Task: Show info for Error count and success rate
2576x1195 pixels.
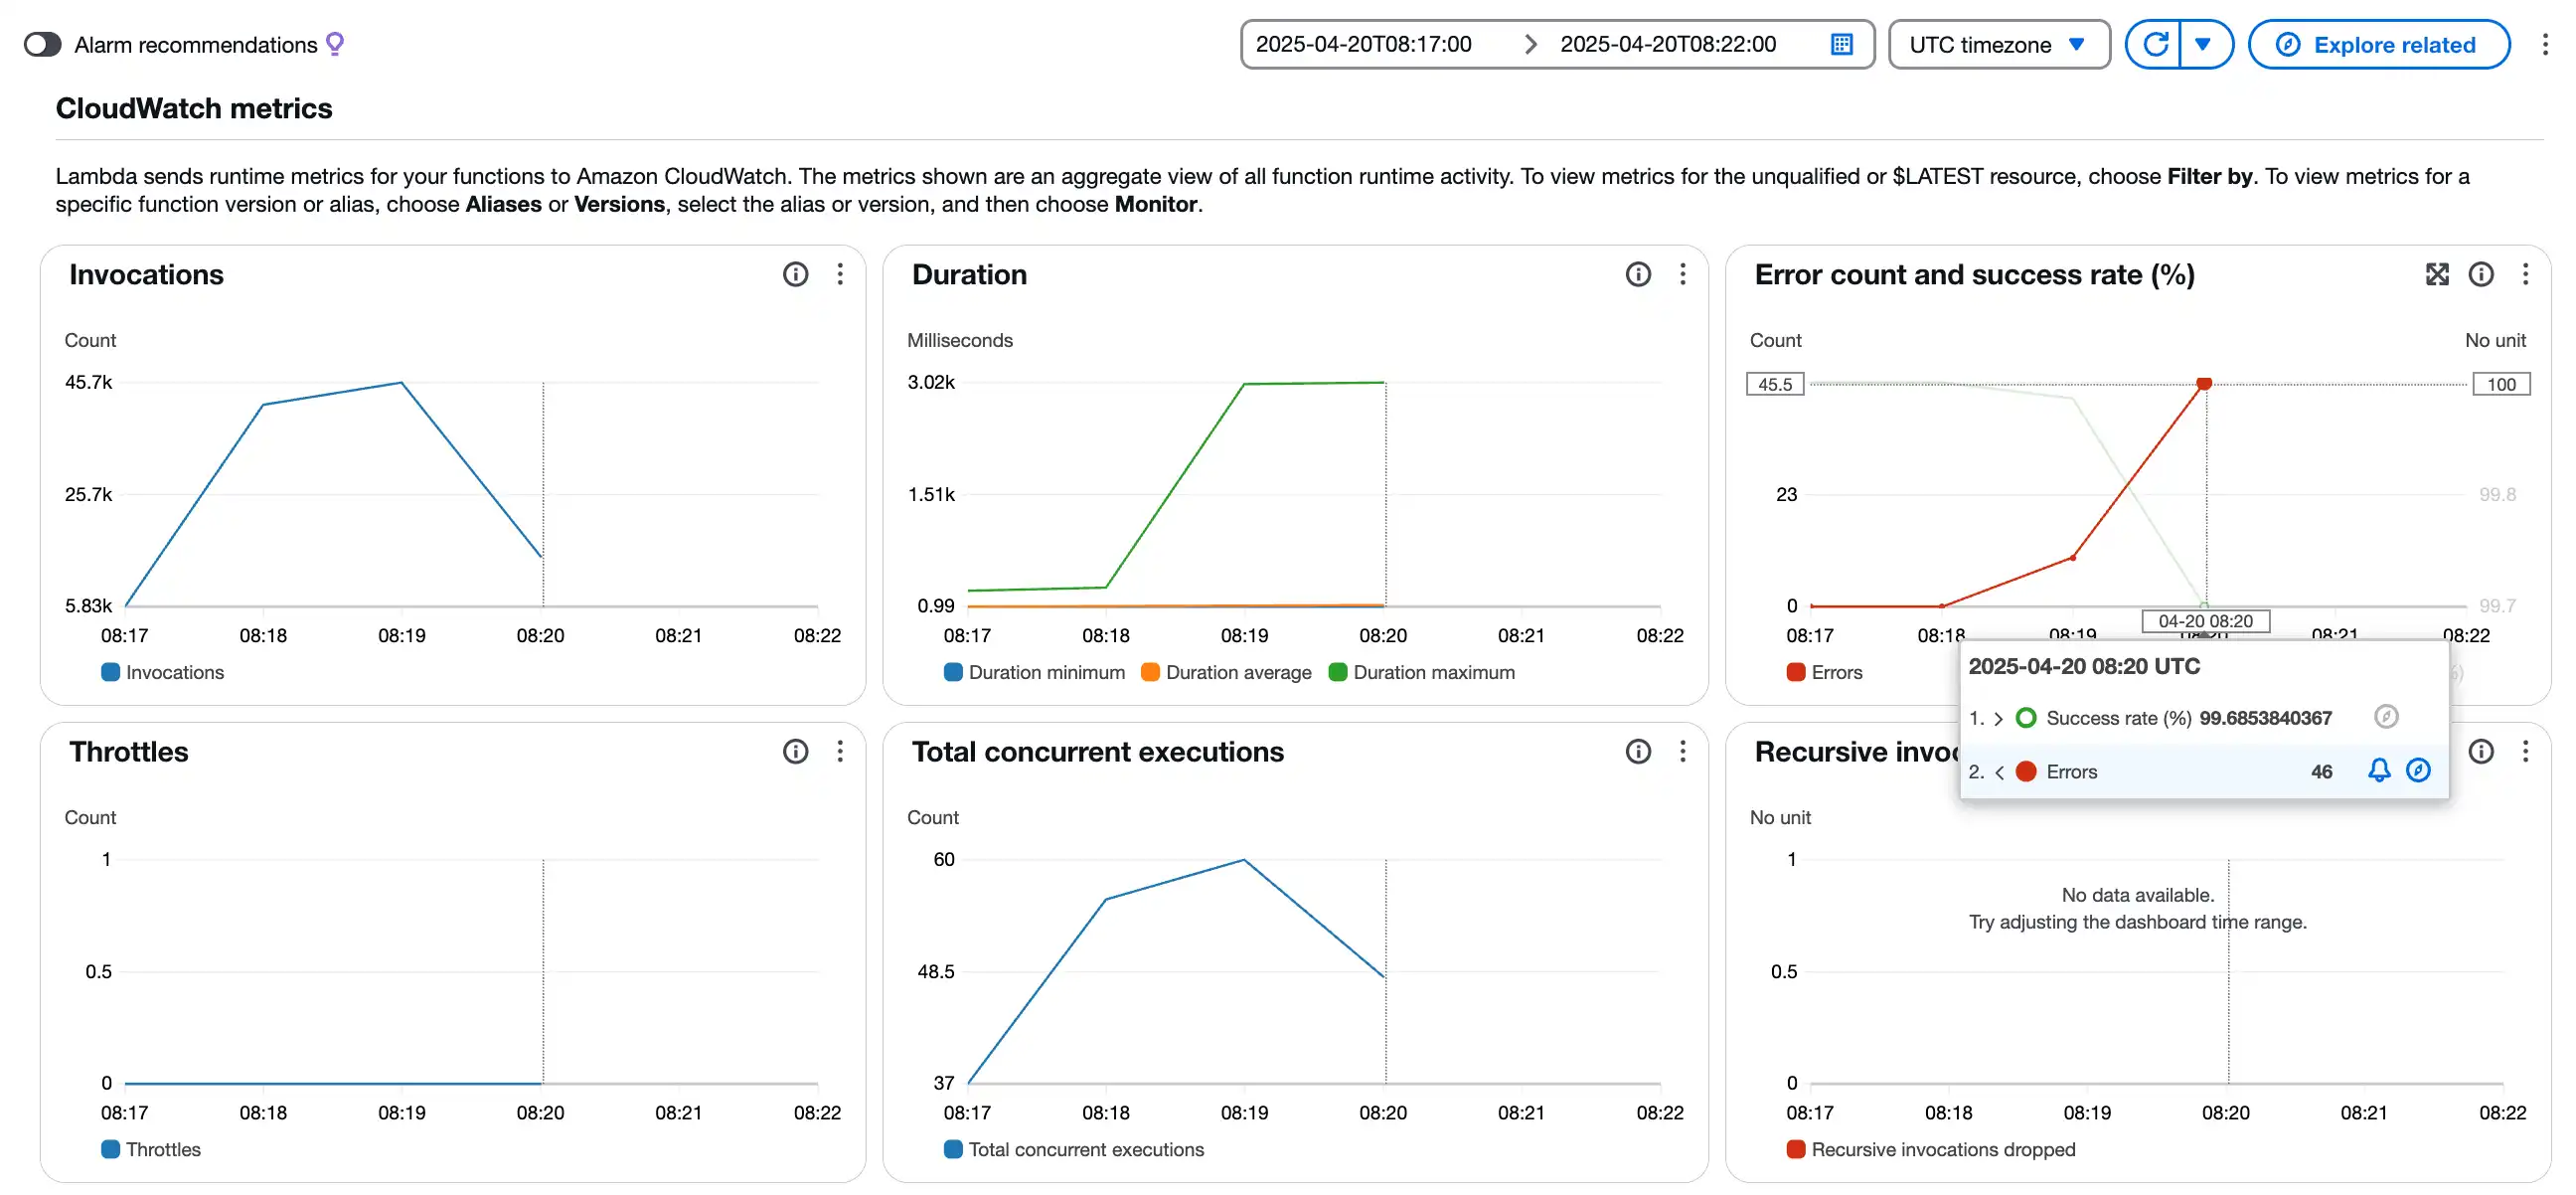Action: 2481,275
